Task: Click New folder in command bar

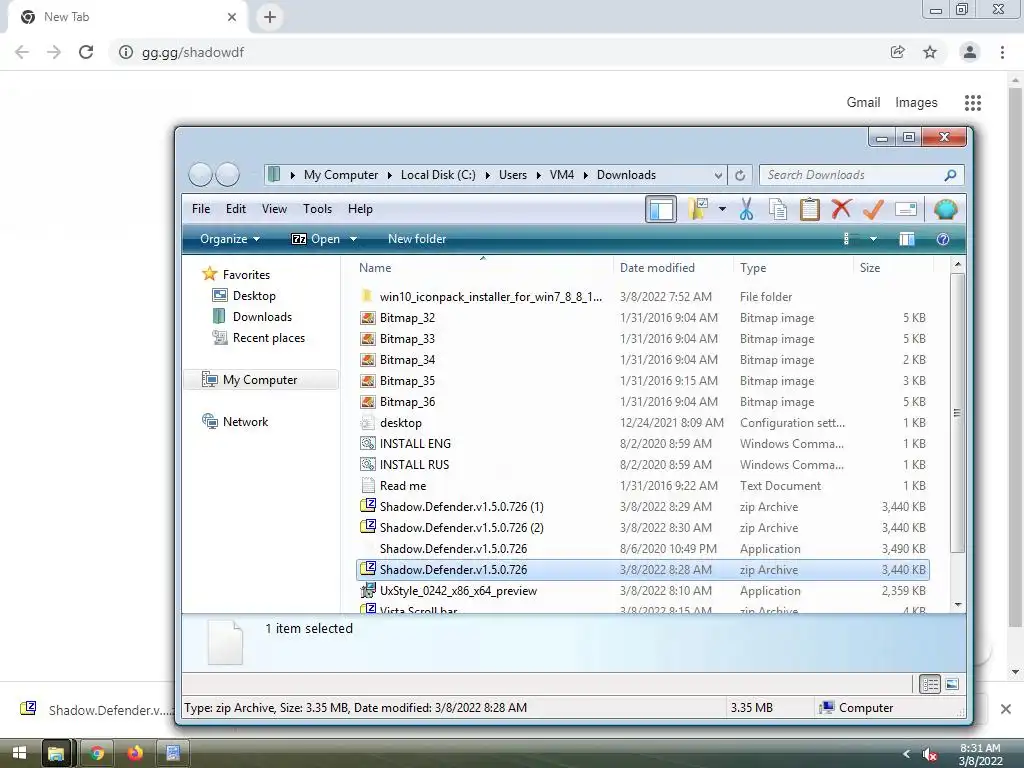Action: point(417,239)
